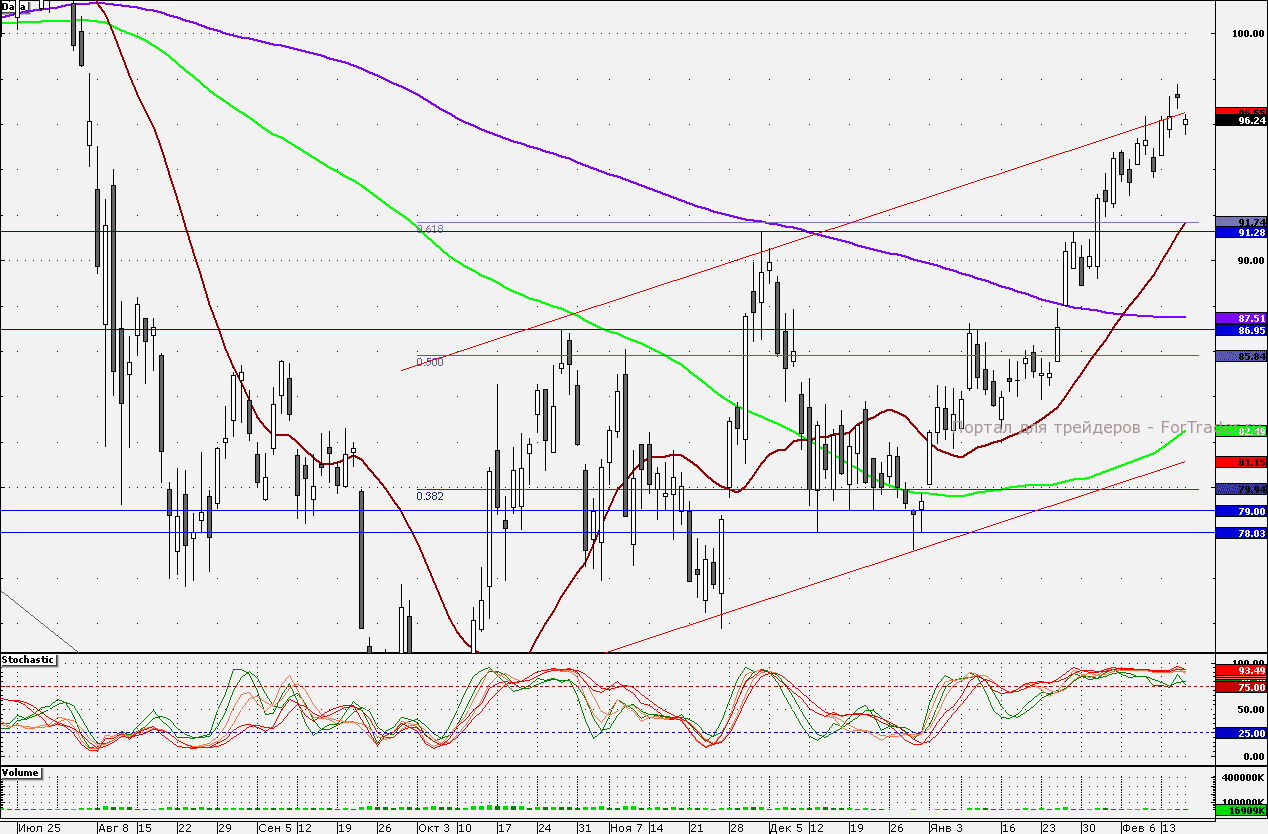This screenshot has height=834, width=1268.
Task: Select the blue 78.03 horizontal level tag
Action: click(1240, 534)
